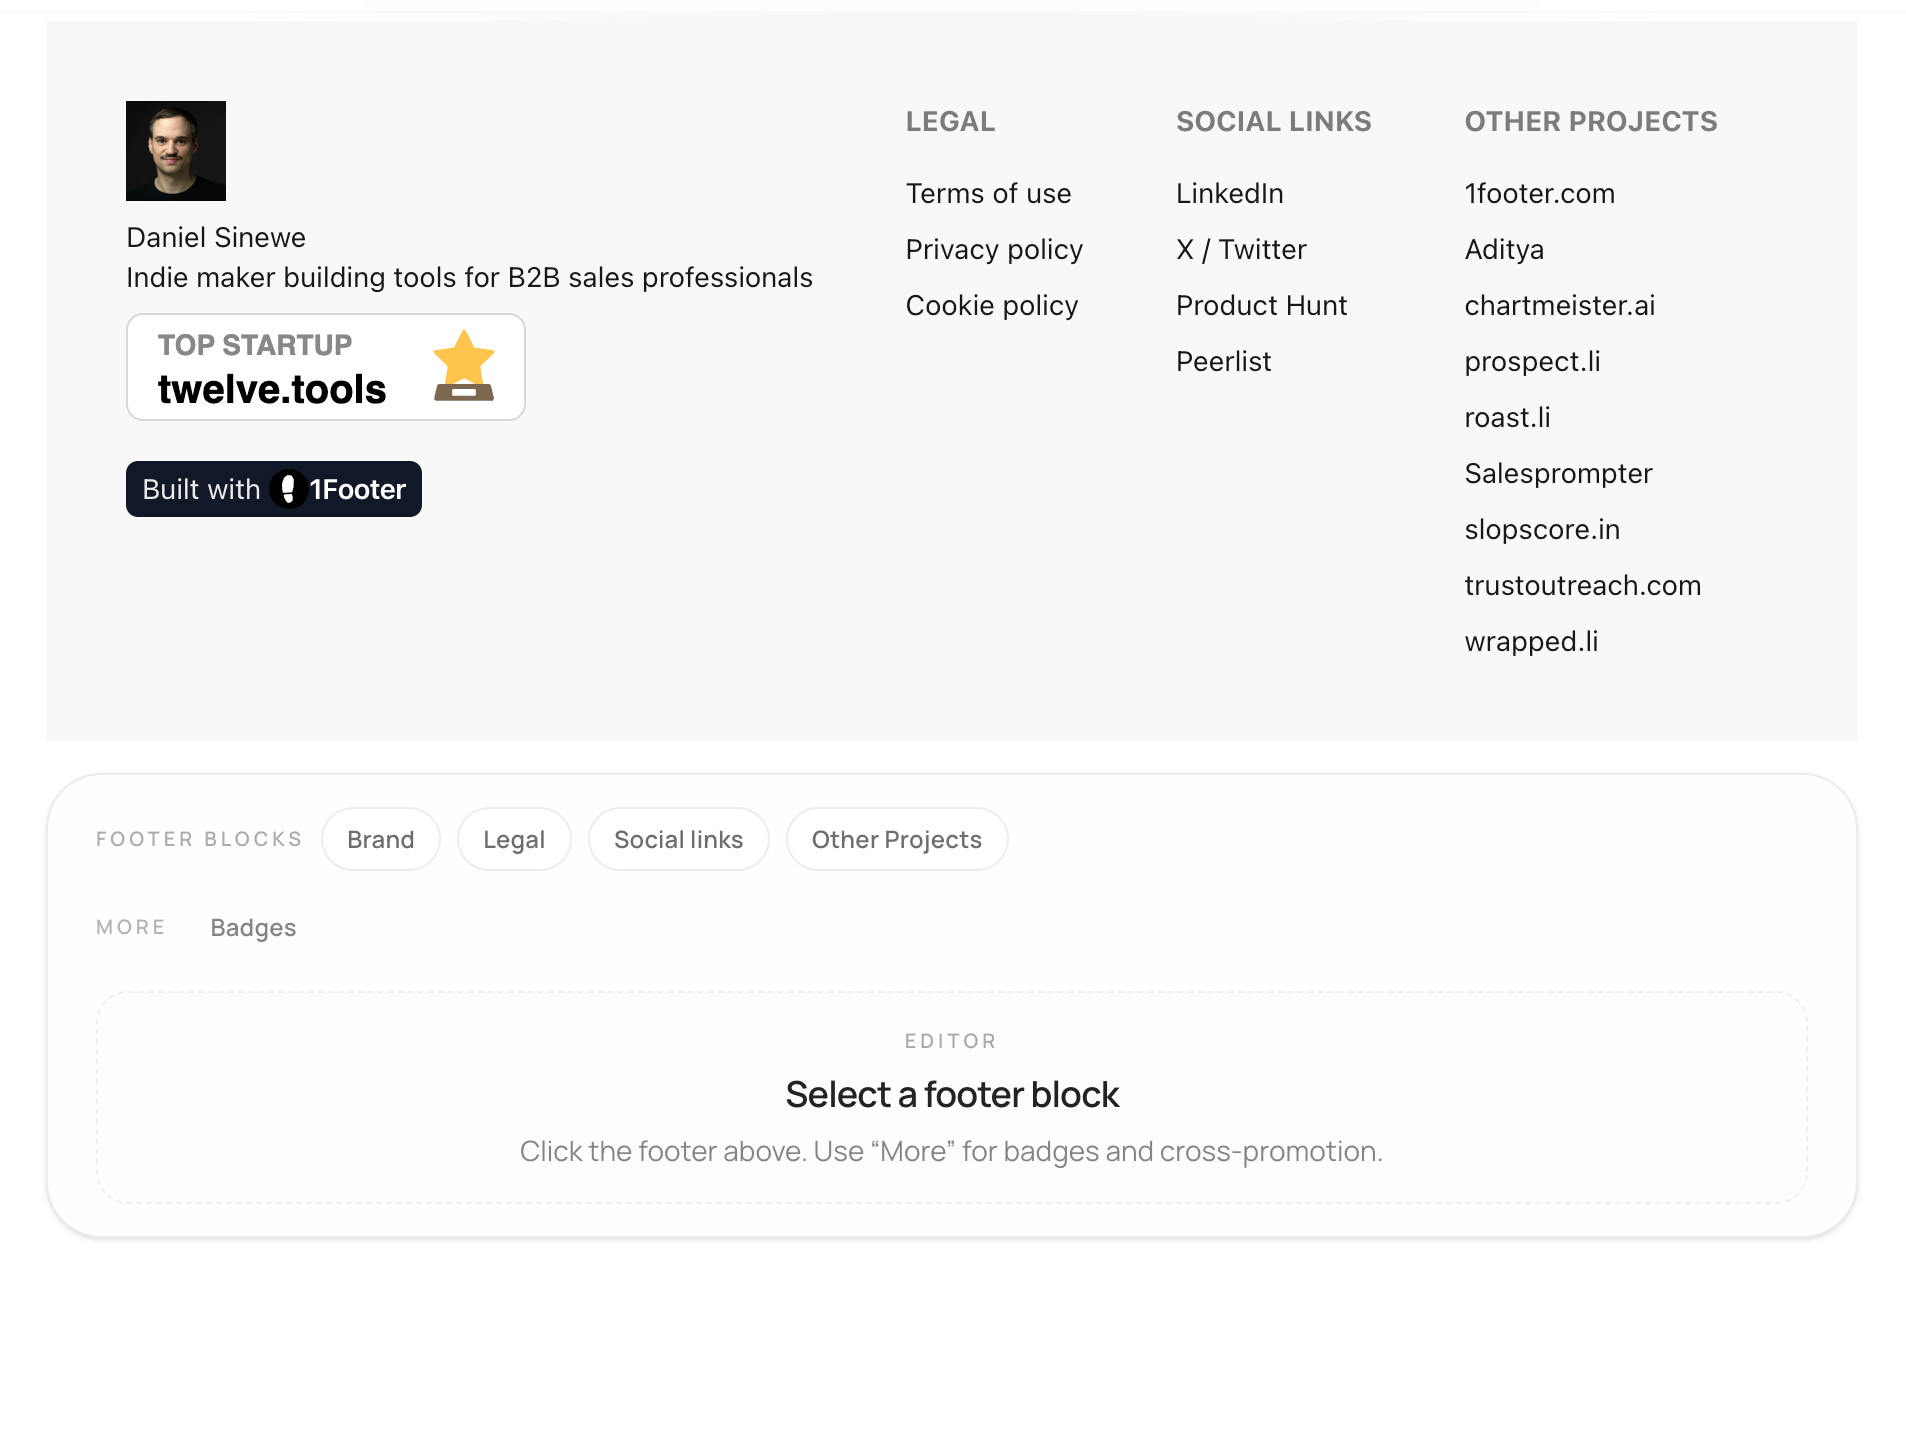The height and width of the screenshot is (1429, 1906).
Task: Open the Privacy policy link
Action: (994, 250)
